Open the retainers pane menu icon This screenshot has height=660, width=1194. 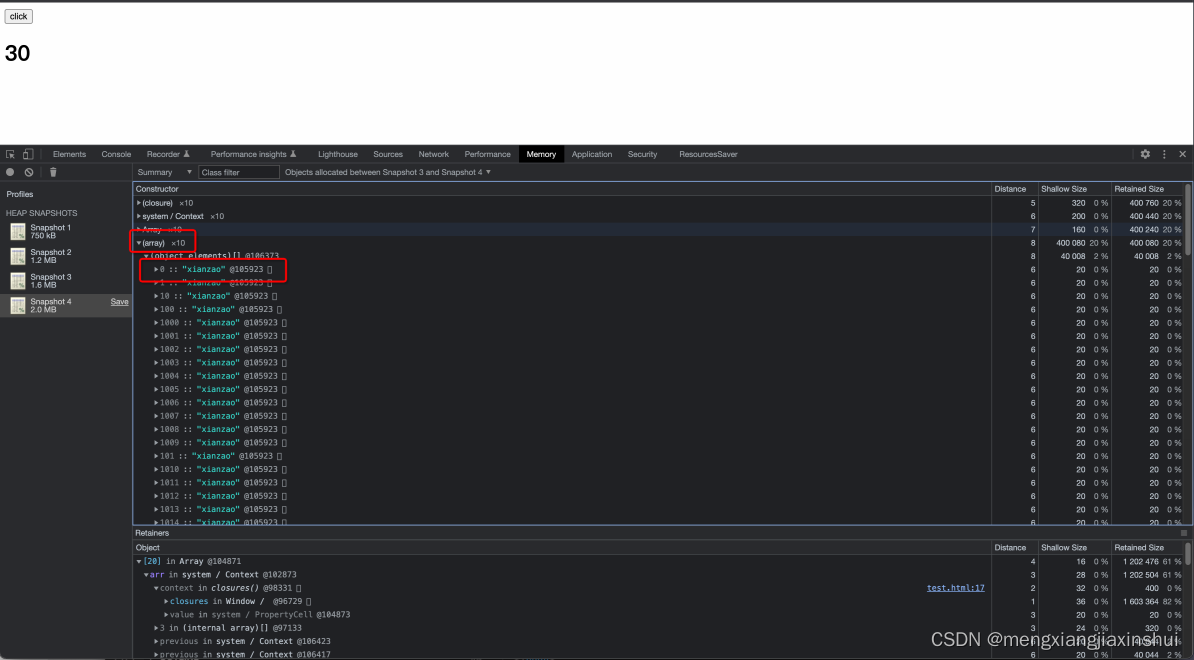point(1184,533)
